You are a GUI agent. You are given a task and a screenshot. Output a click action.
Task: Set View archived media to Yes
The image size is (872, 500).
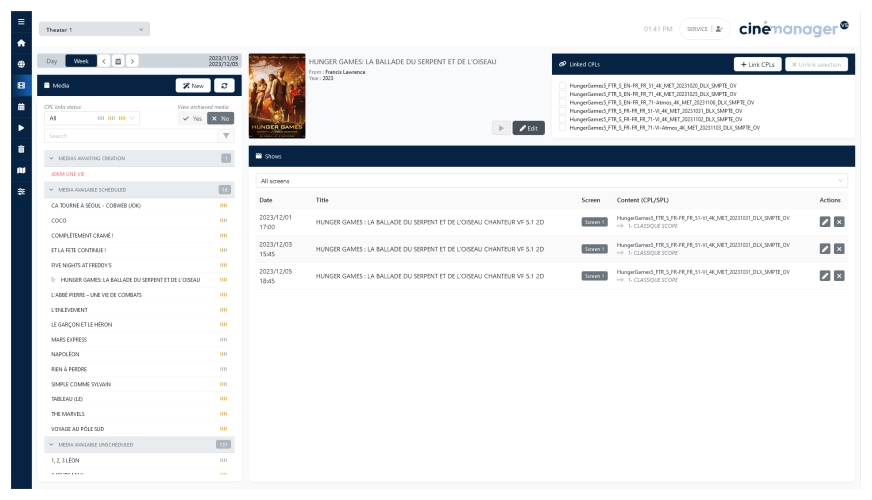click(x=190, y=118)
